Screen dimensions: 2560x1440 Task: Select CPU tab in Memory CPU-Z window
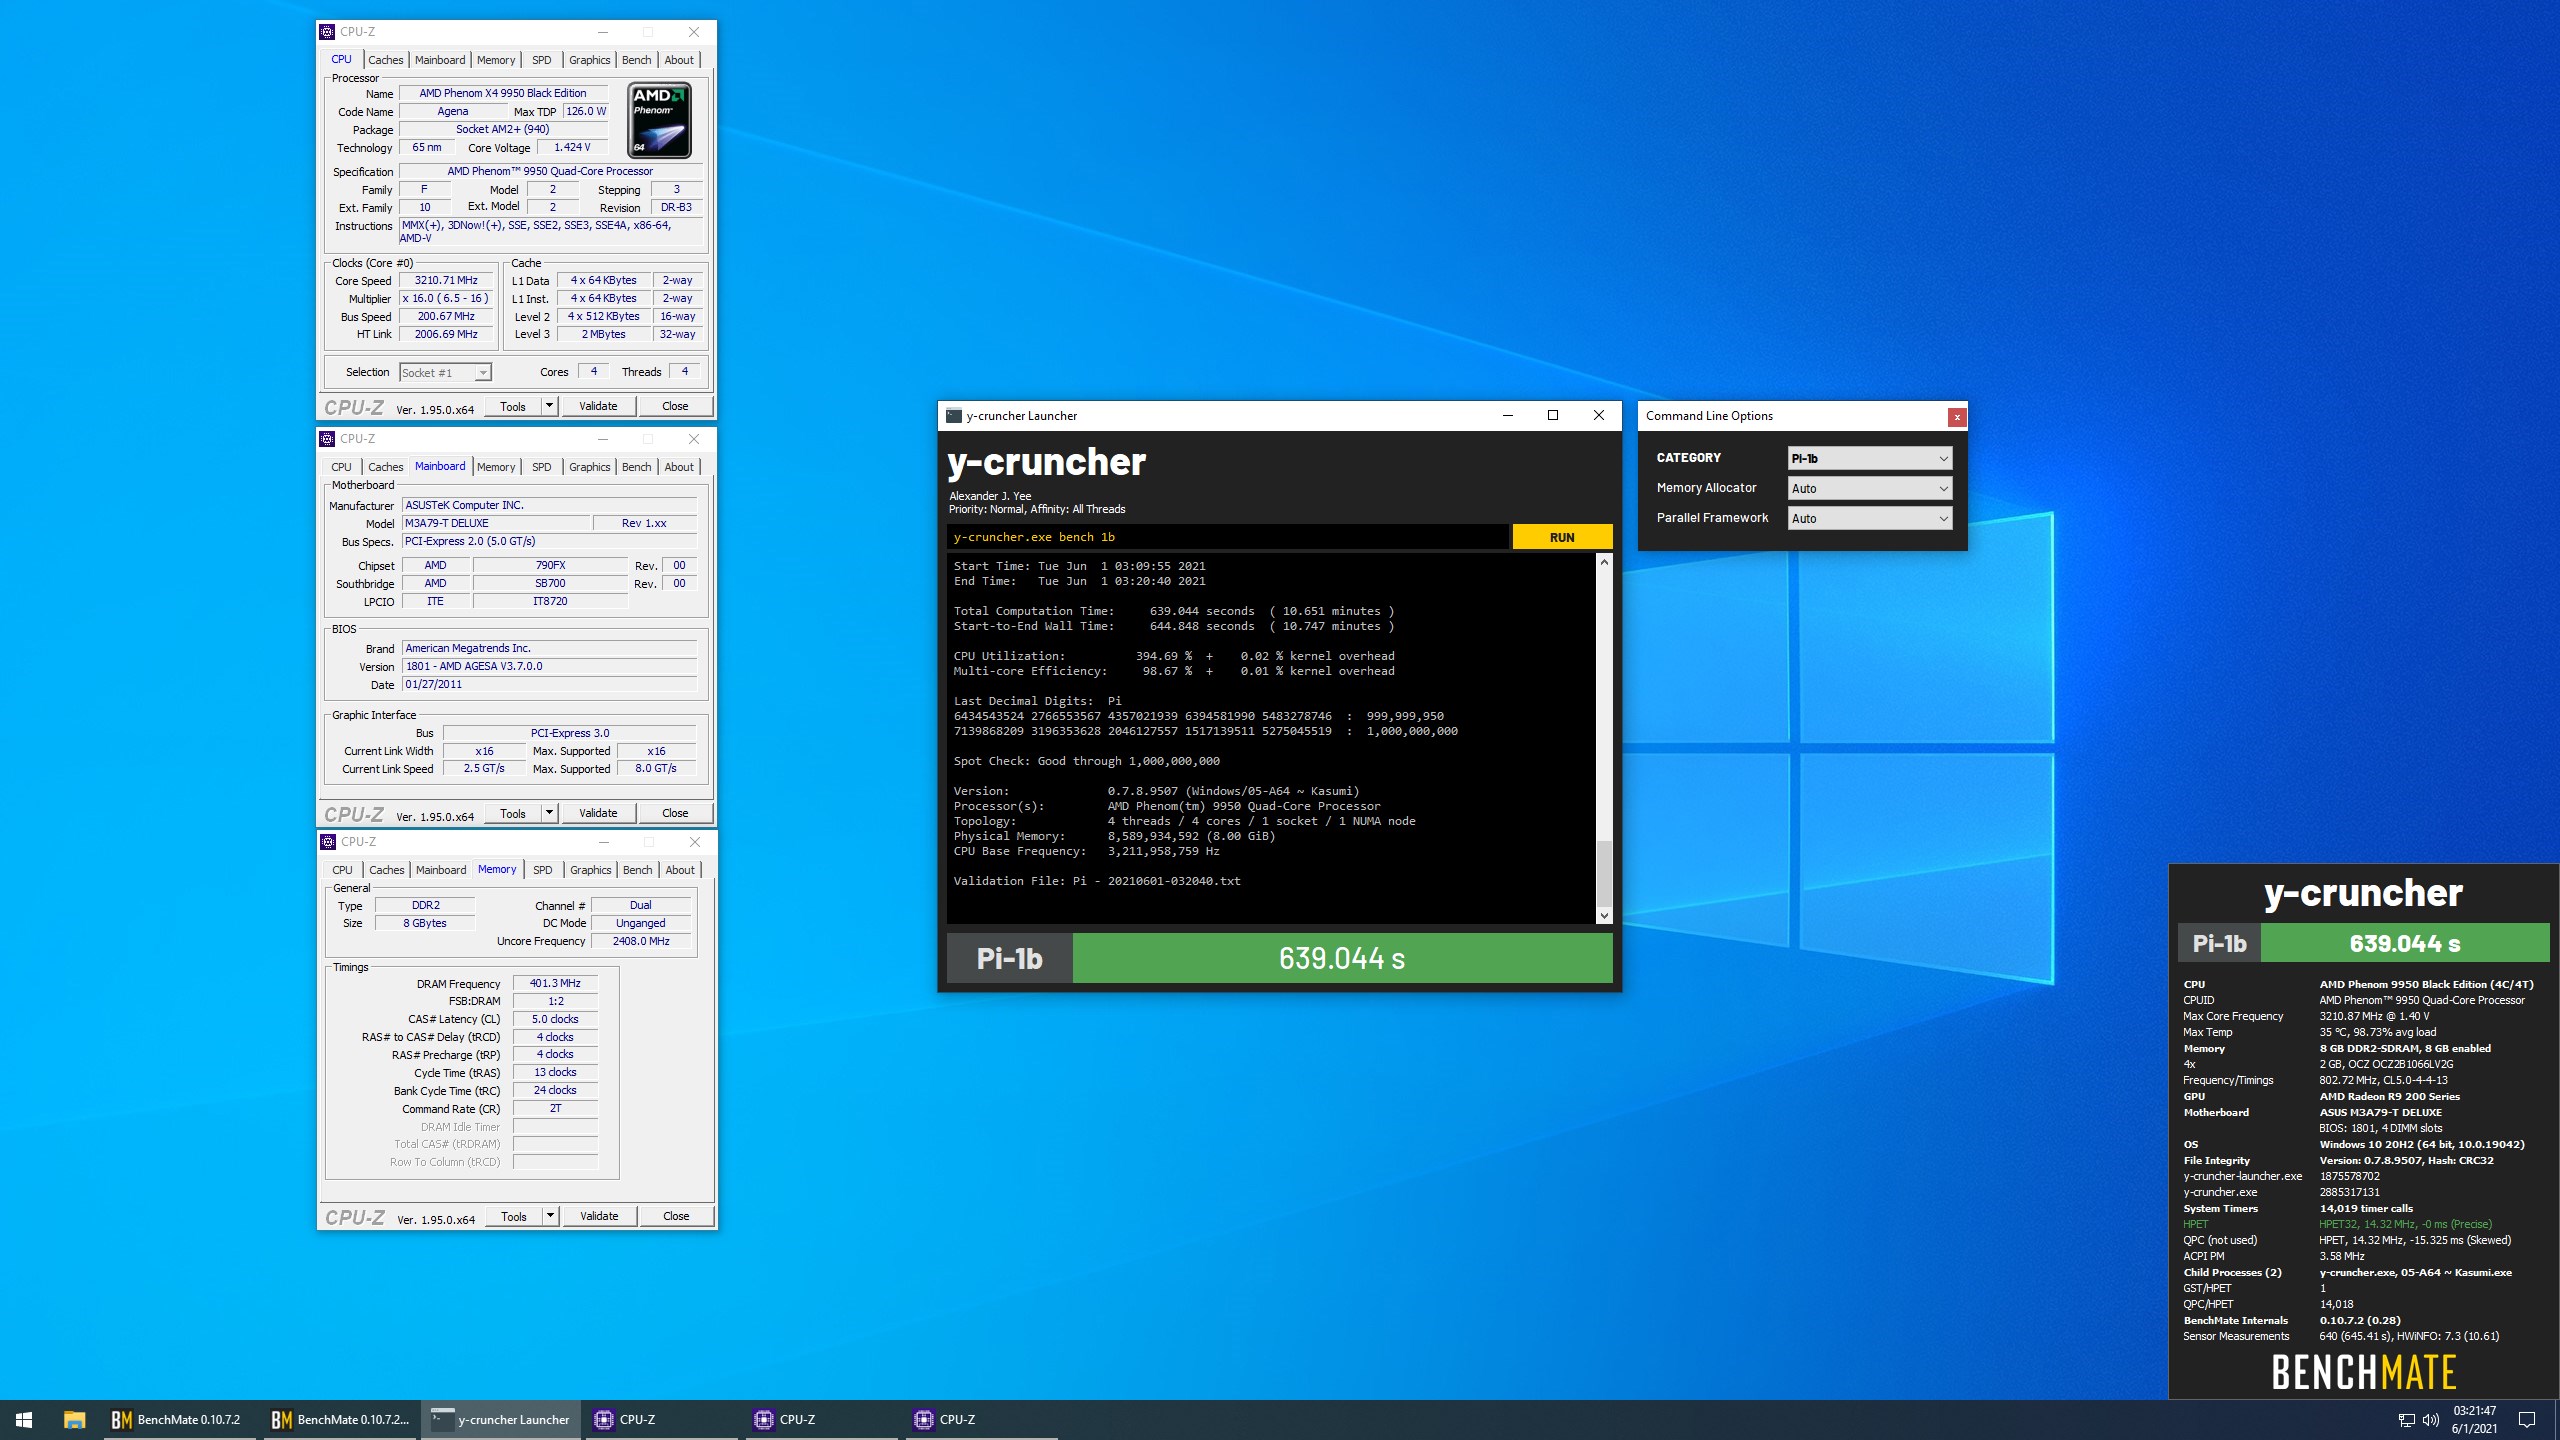click(x=342, y=870)
